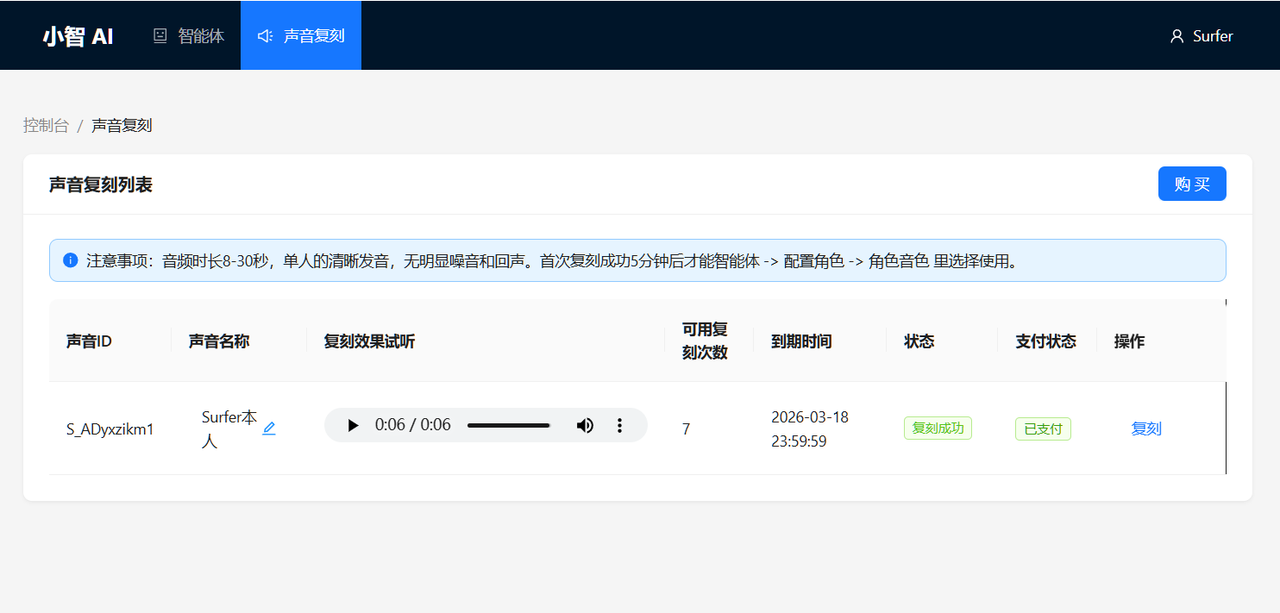Click the 复刻 link in the 操作 column

(x=1146, y=429)
